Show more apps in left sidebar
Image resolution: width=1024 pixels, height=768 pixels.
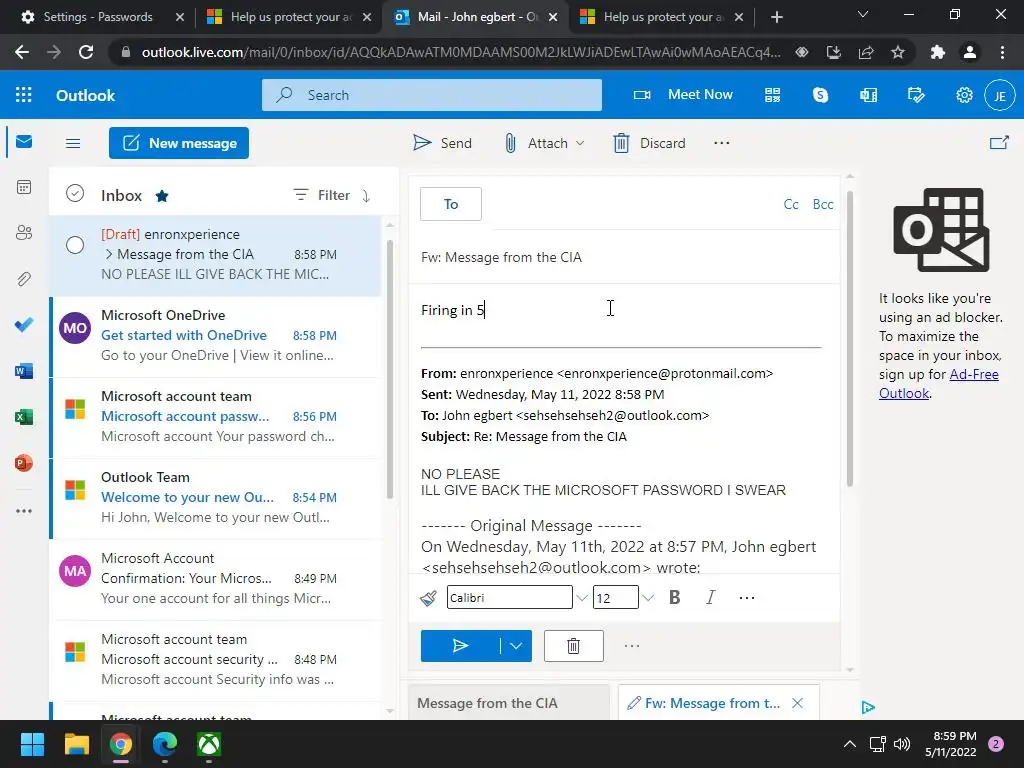tap(24, 511)
